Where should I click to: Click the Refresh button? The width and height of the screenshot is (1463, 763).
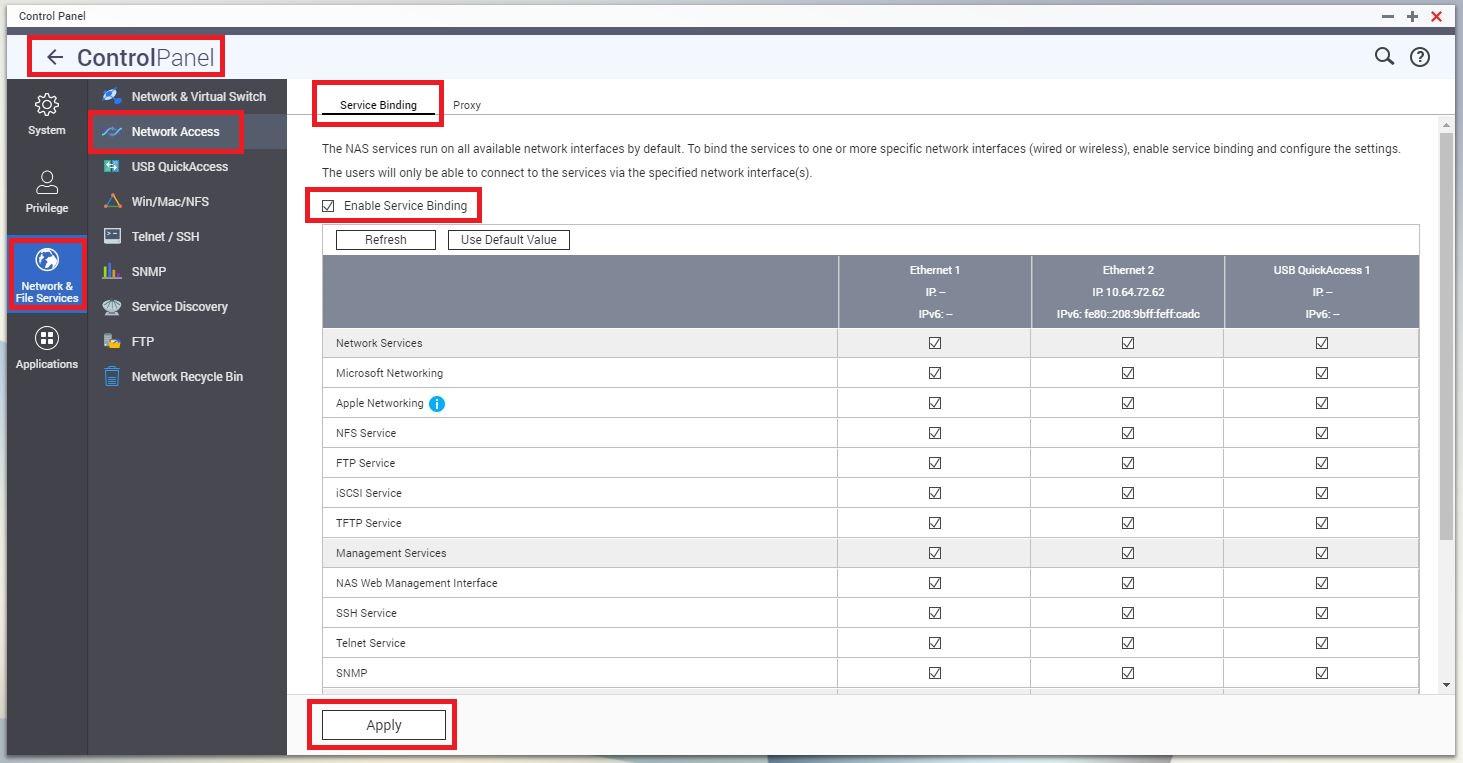click(386, 240)
